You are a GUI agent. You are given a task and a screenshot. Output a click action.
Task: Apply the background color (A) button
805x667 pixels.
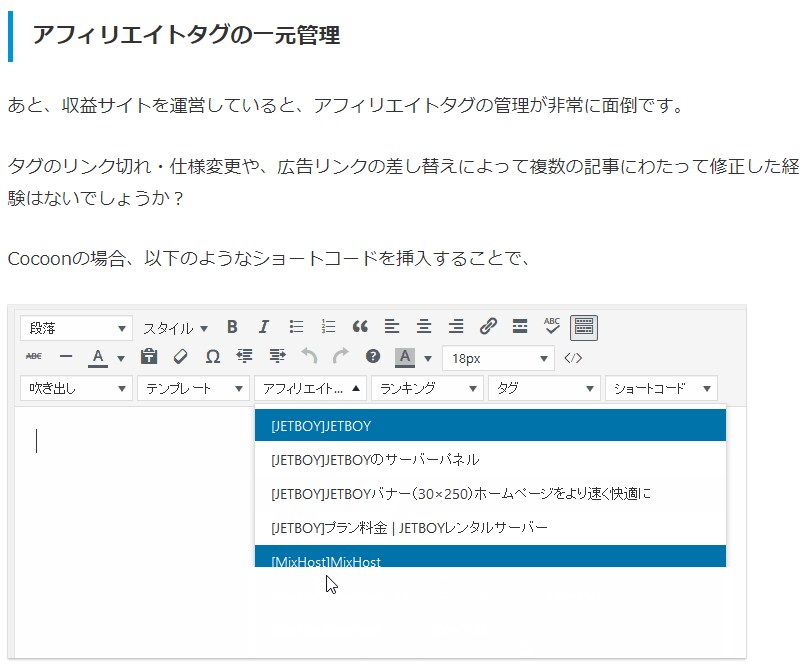(x=405, y=357)
